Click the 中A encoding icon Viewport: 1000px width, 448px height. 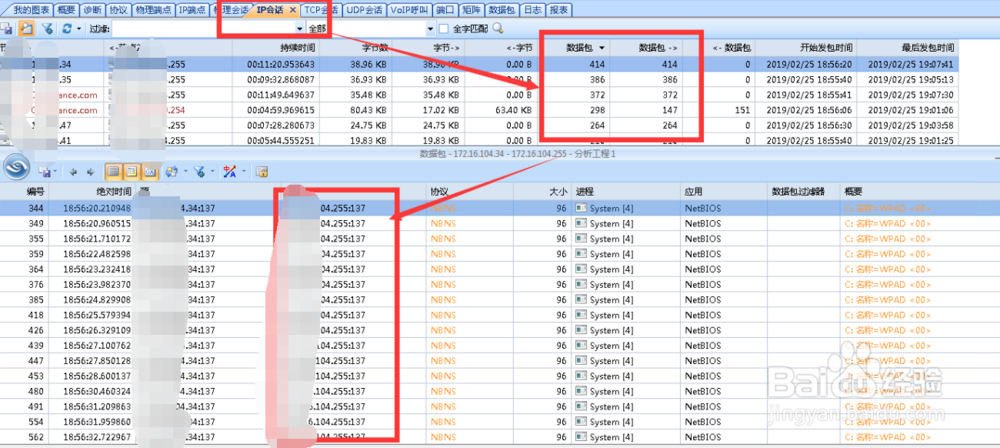(x=230, y=172)
